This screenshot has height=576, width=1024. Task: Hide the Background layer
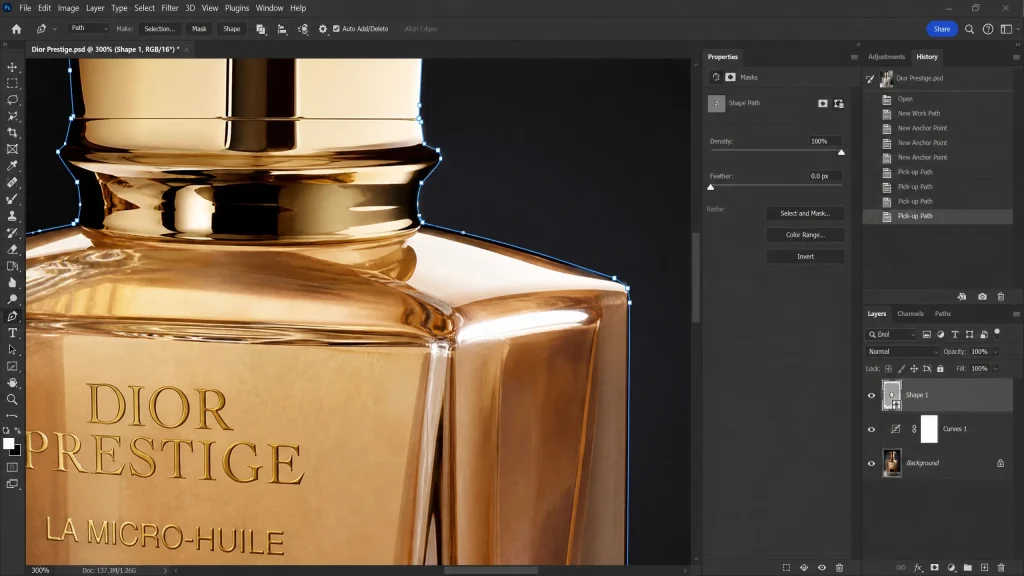871,463
